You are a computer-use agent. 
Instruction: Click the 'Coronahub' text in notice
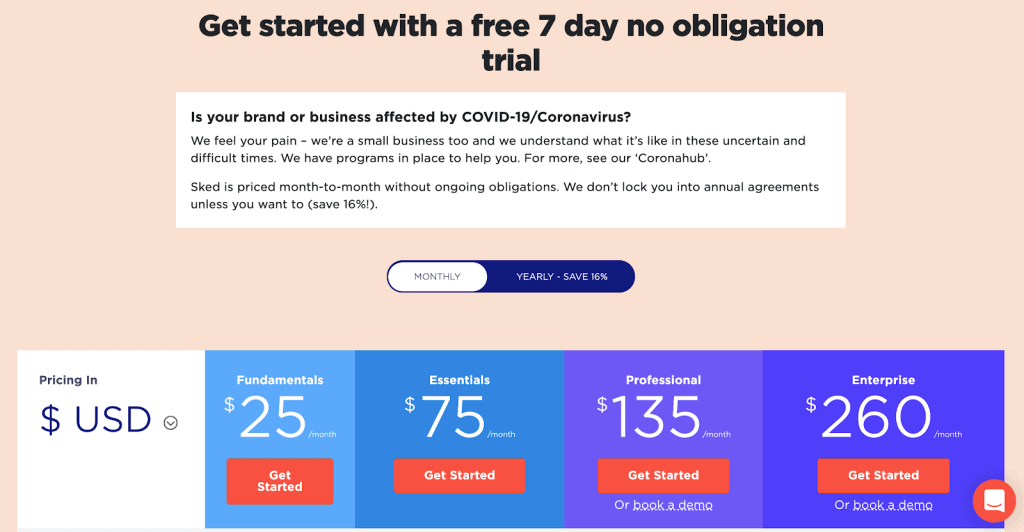(674, 158)
